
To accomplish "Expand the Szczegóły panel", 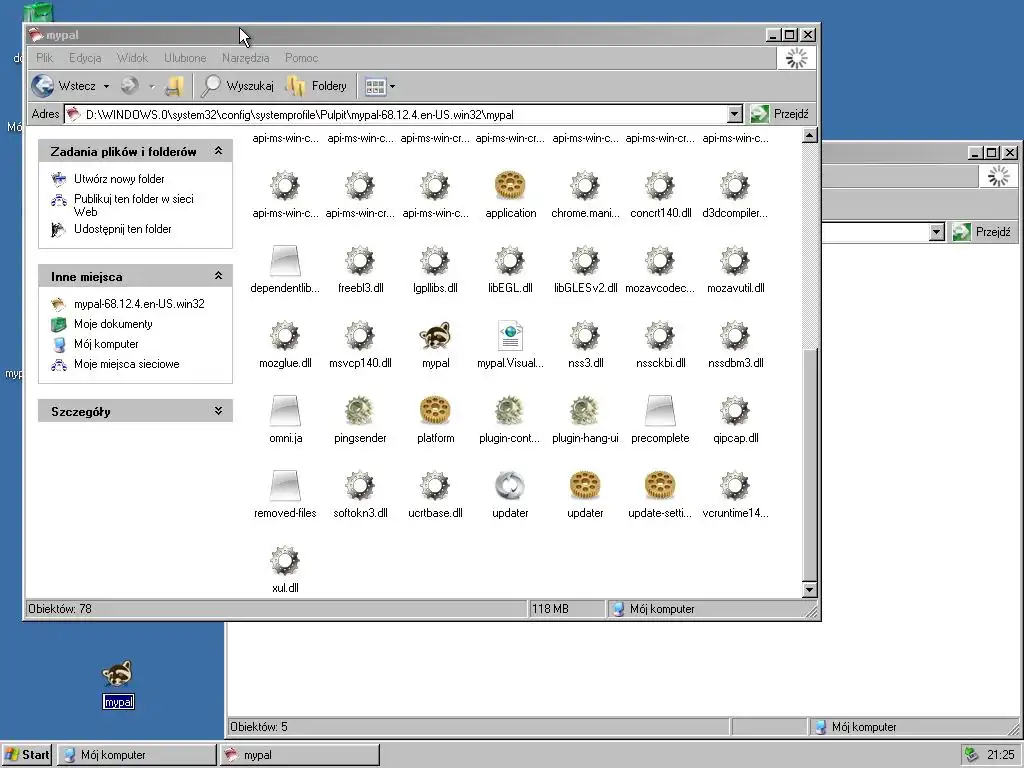I will point(218,411).
